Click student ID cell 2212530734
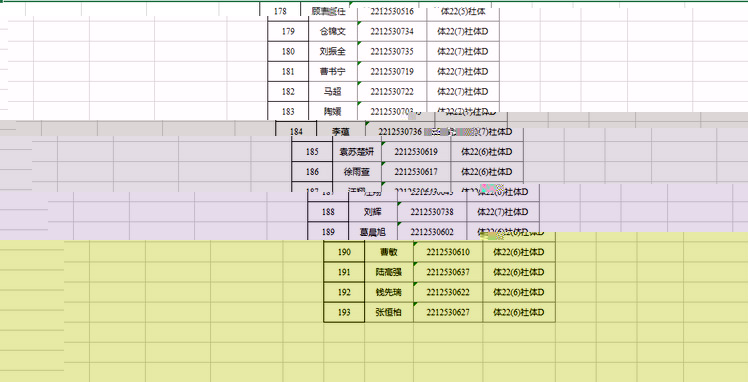The width and height of the screenshot is (748, 382). pos(392,31)
